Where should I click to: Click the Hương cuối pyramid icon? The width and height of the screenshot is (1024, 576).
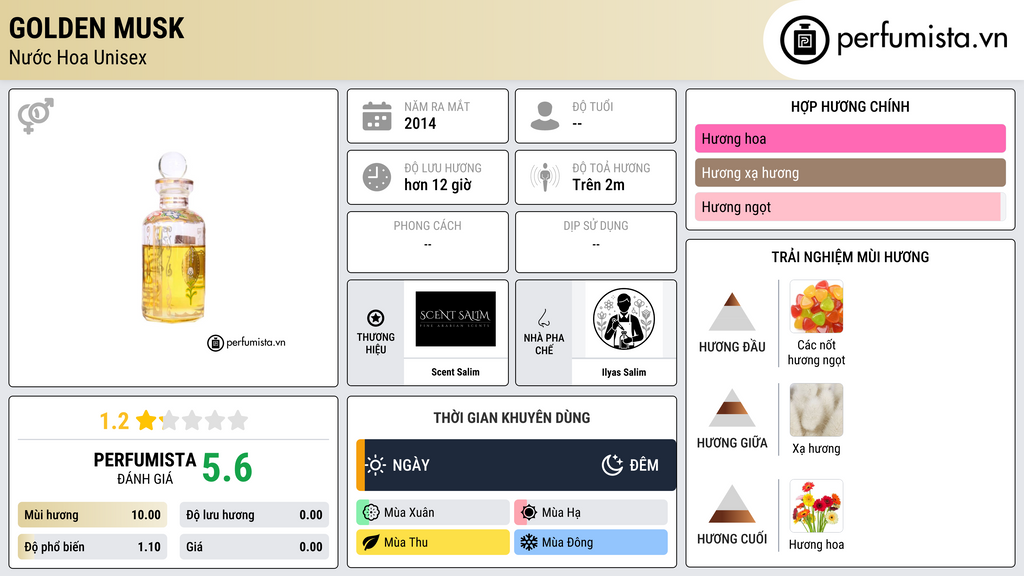coord(732,504)
